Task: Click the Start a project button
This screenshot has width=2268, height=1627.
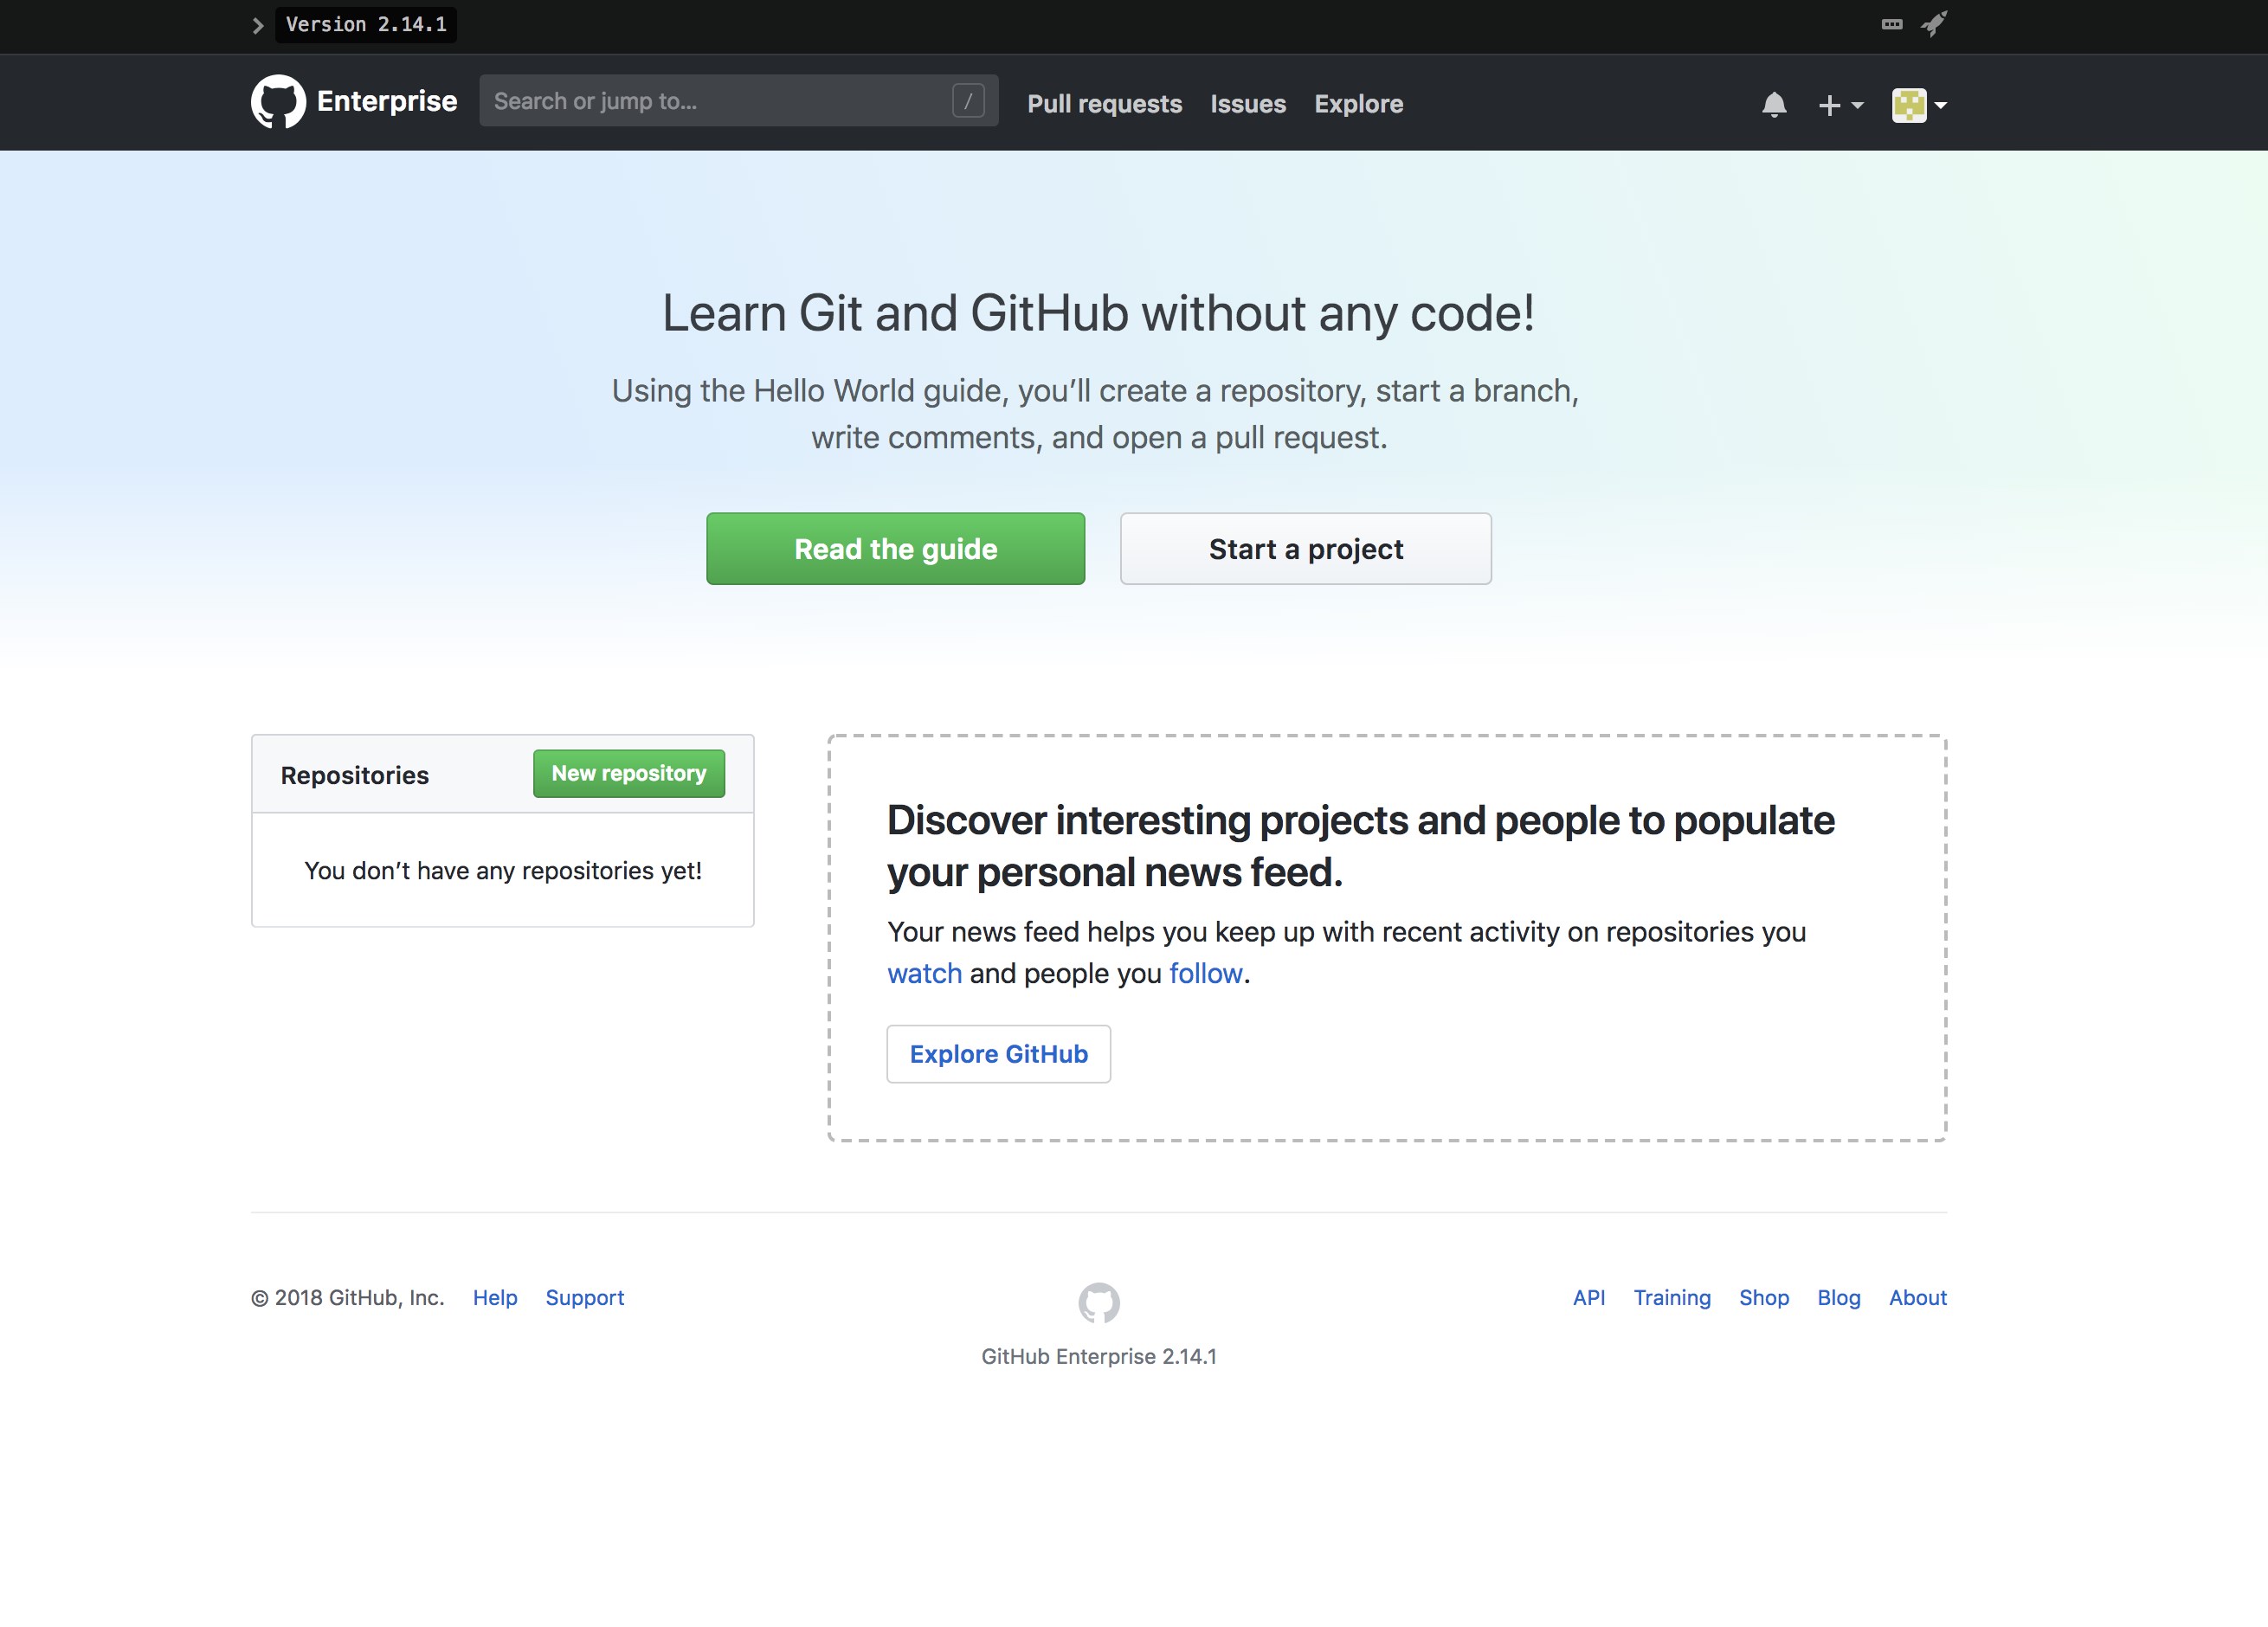Action: (1305, 549)
